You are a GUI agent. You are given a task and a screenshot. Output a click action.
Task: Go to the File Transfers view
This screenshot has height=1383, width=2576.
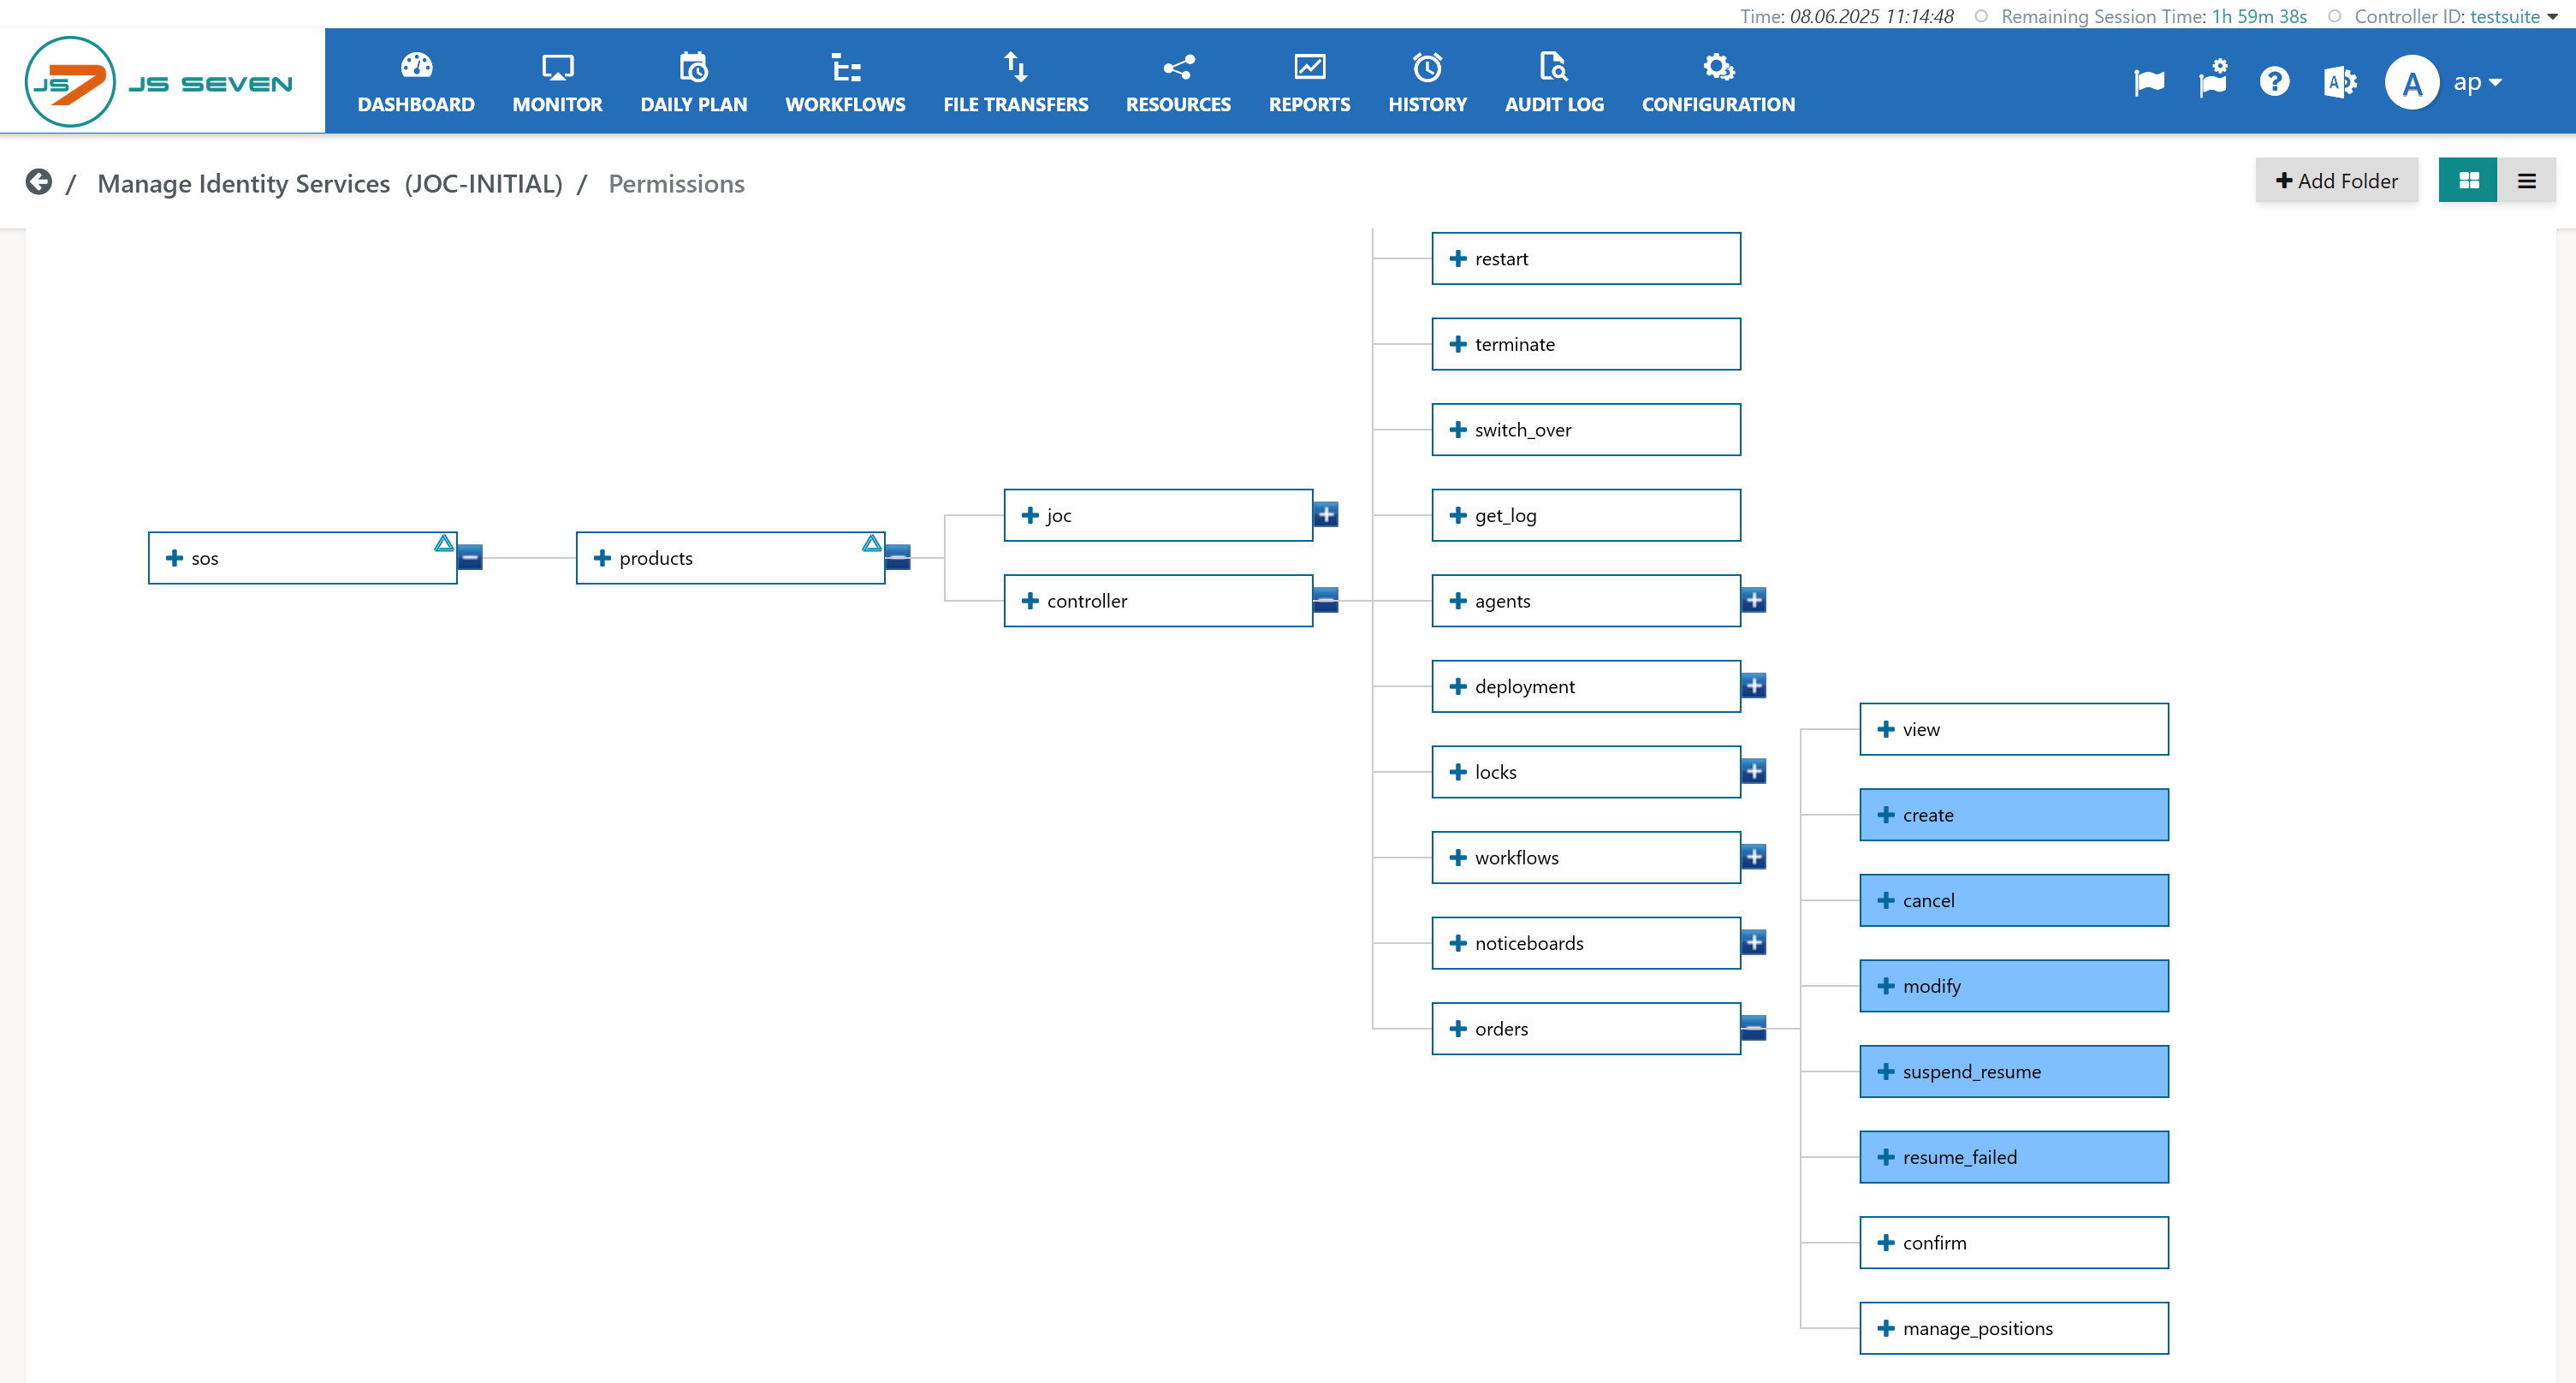pos(1015,82)
